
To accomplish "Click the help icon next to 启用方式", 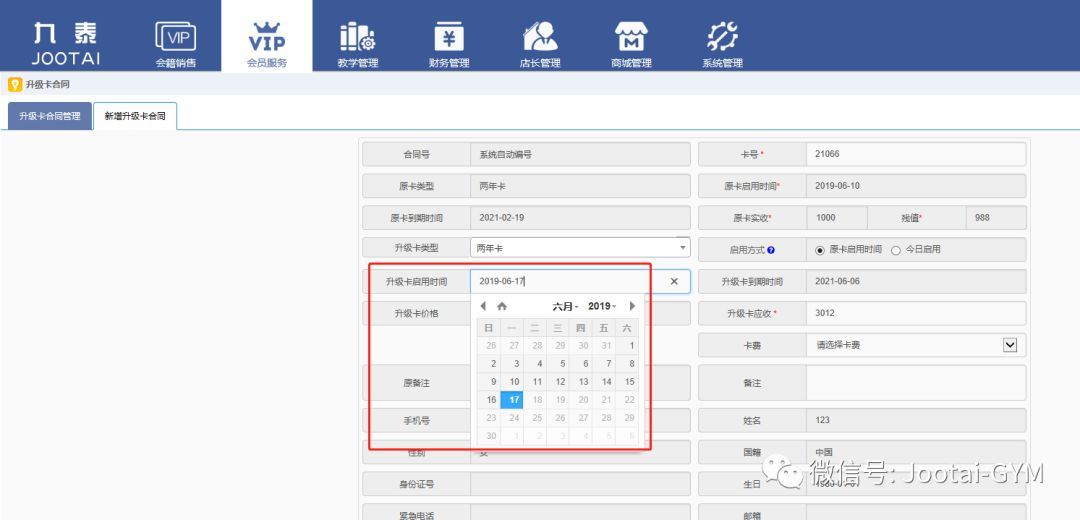I will click(x=771, y=250).
